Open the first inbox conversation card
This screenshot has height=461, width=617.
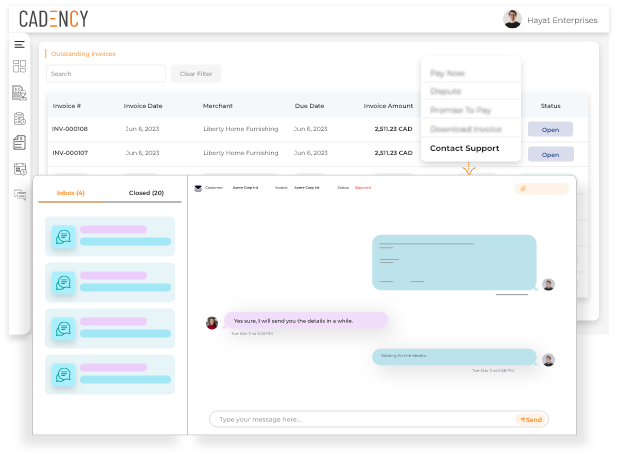pos(110,236)
